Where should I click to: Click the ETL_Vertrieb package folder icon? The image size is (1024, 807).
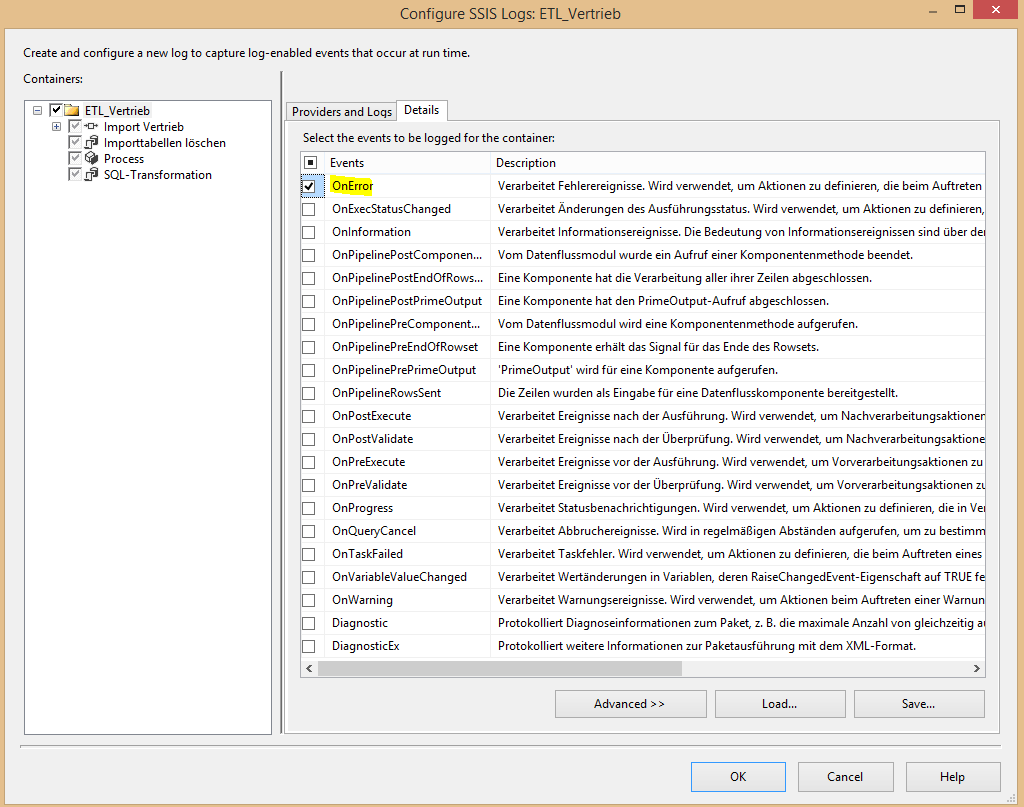(x=72, y=110)
